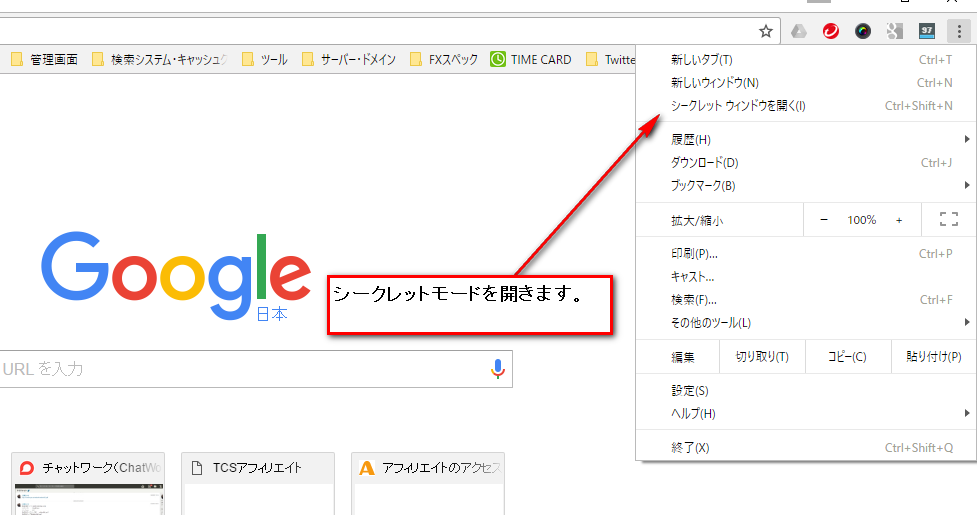Viewport: 977px width, 515px height.
Task: Open the チャットワーク(ChatWork) thumbnail tile
Action: coord(88,483)
